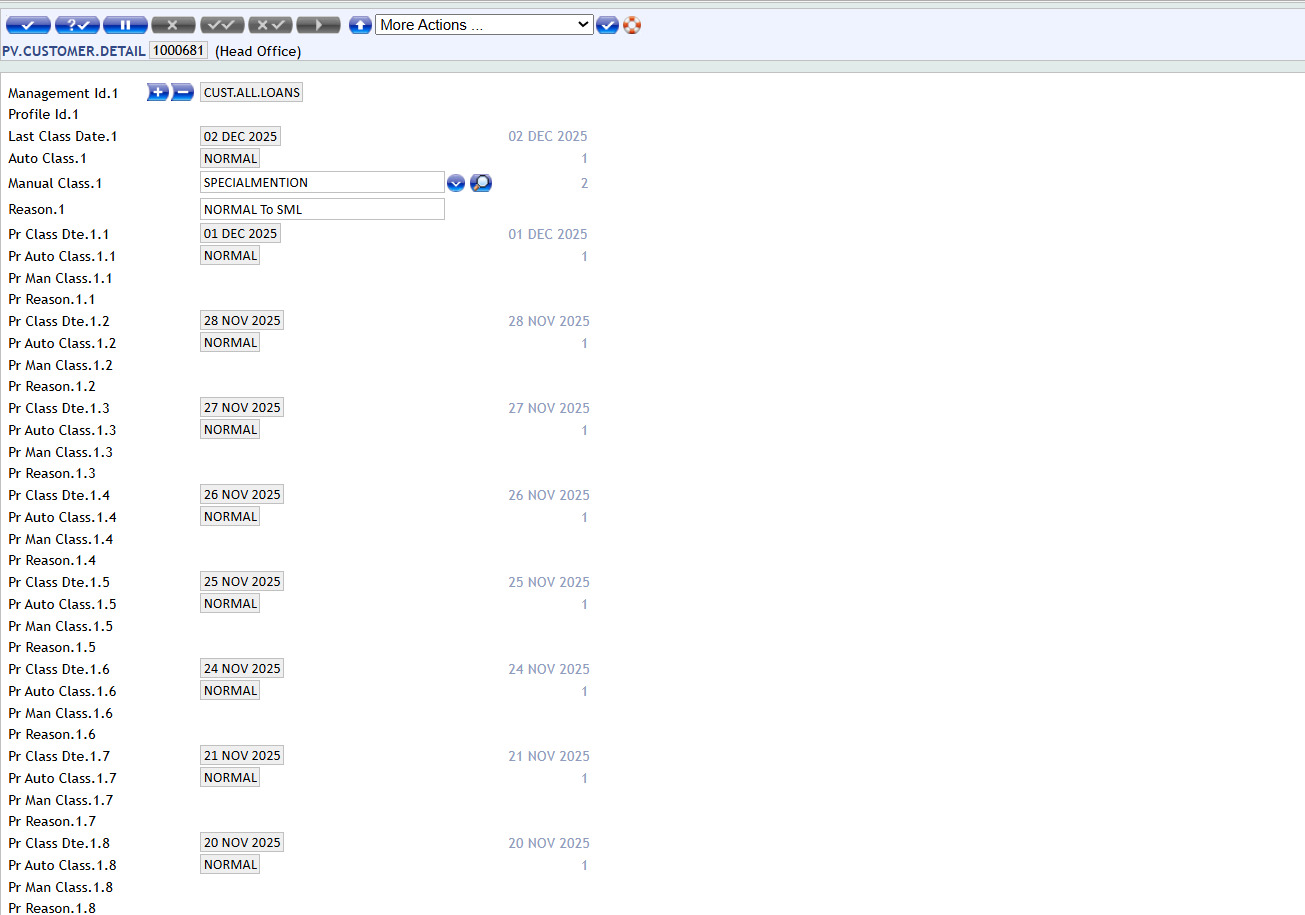Open Manual Class.1 dropdown arrow

[456, 183]
